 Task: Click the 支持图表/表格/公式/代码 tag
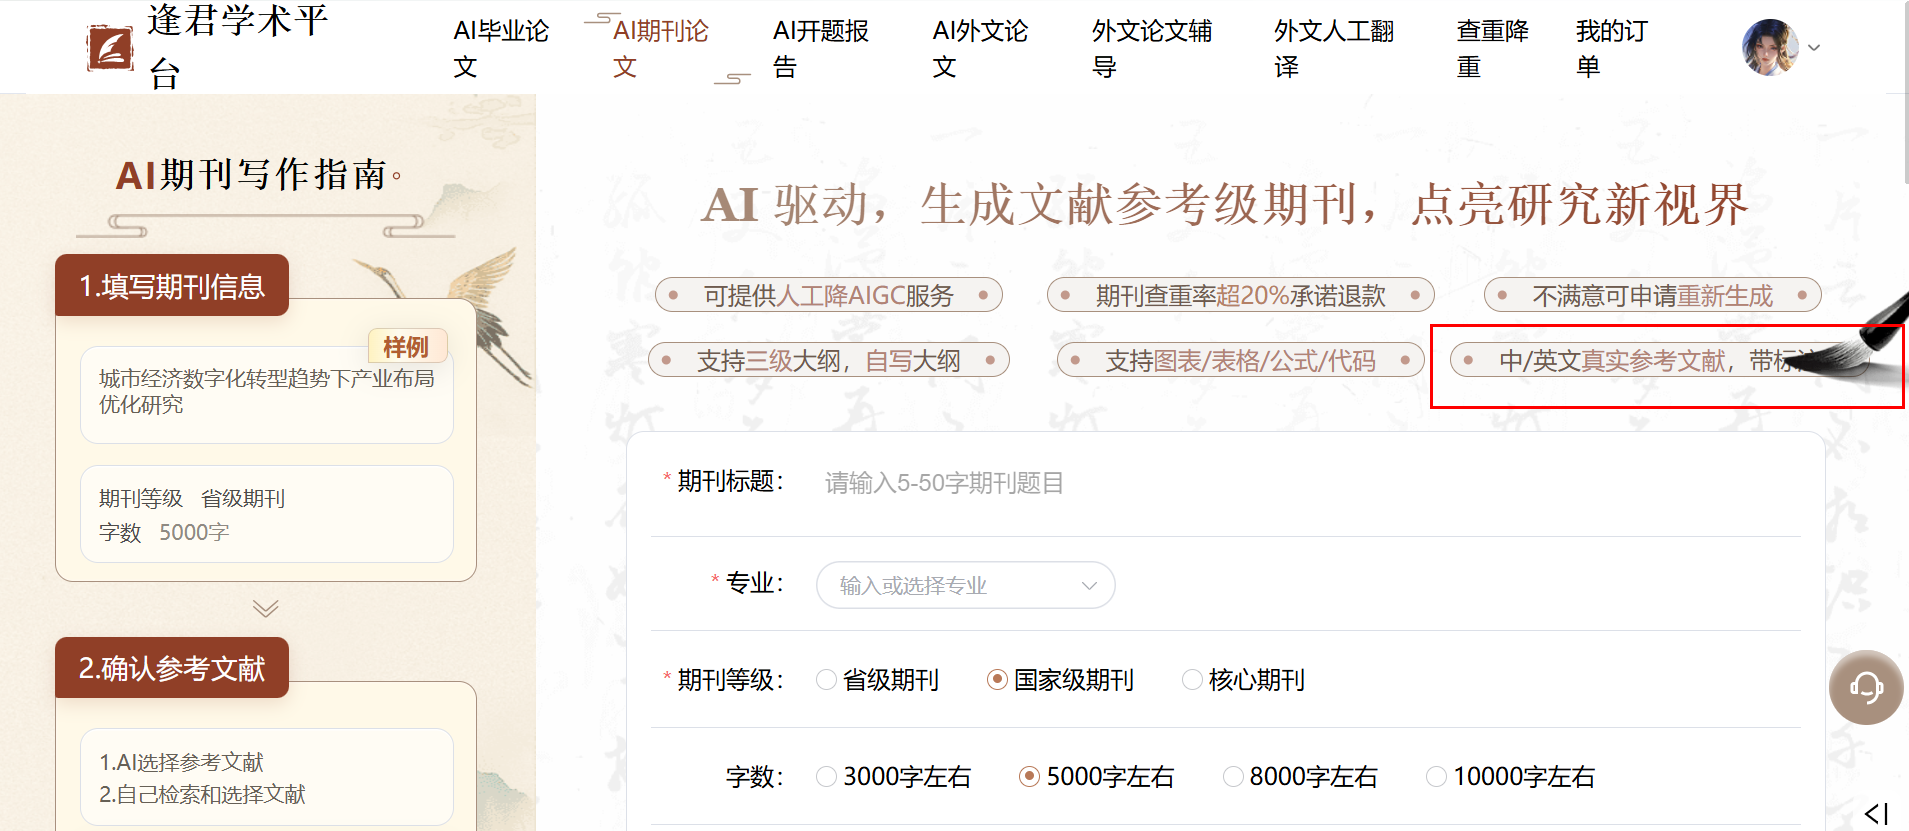pyautogui.click(x=1240, y=360)
